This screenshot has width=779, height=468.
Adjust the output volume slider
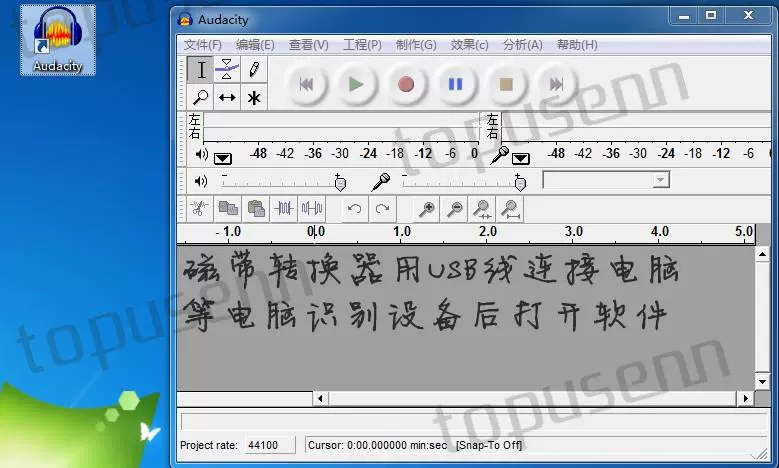[284, 183]
